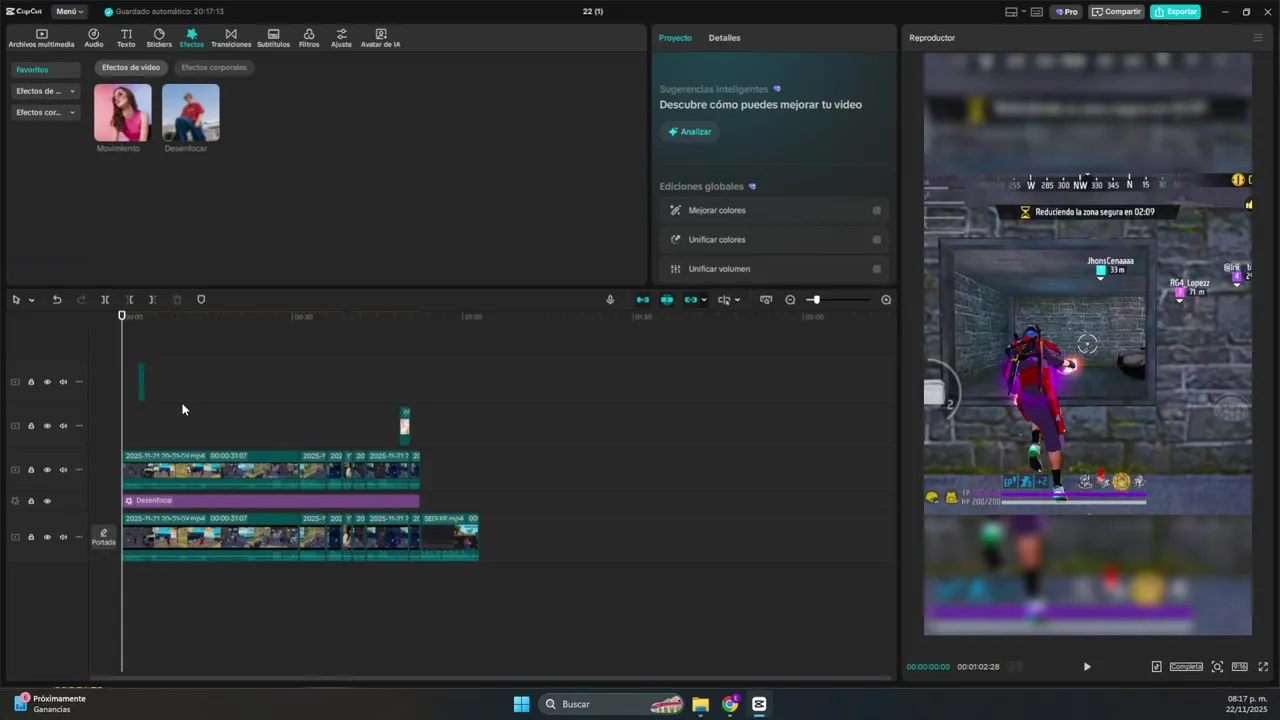The image size is (1280, 720).
Task: Click the Buscar taskbar search box
Action: click(x=612, y=704)
